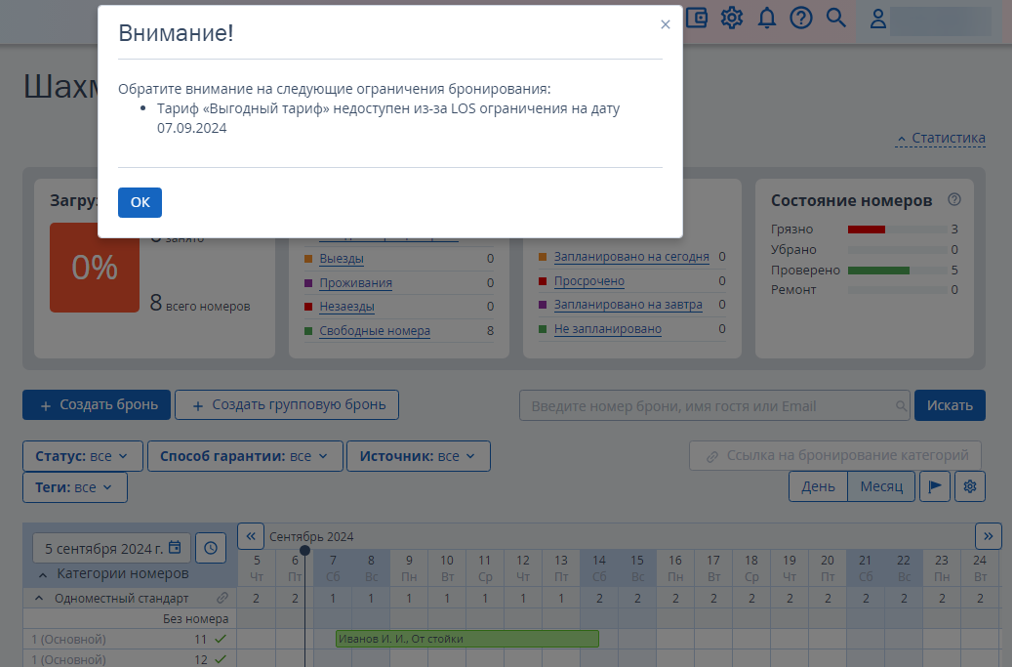Click the Убрано status bar

click(897, 250)
